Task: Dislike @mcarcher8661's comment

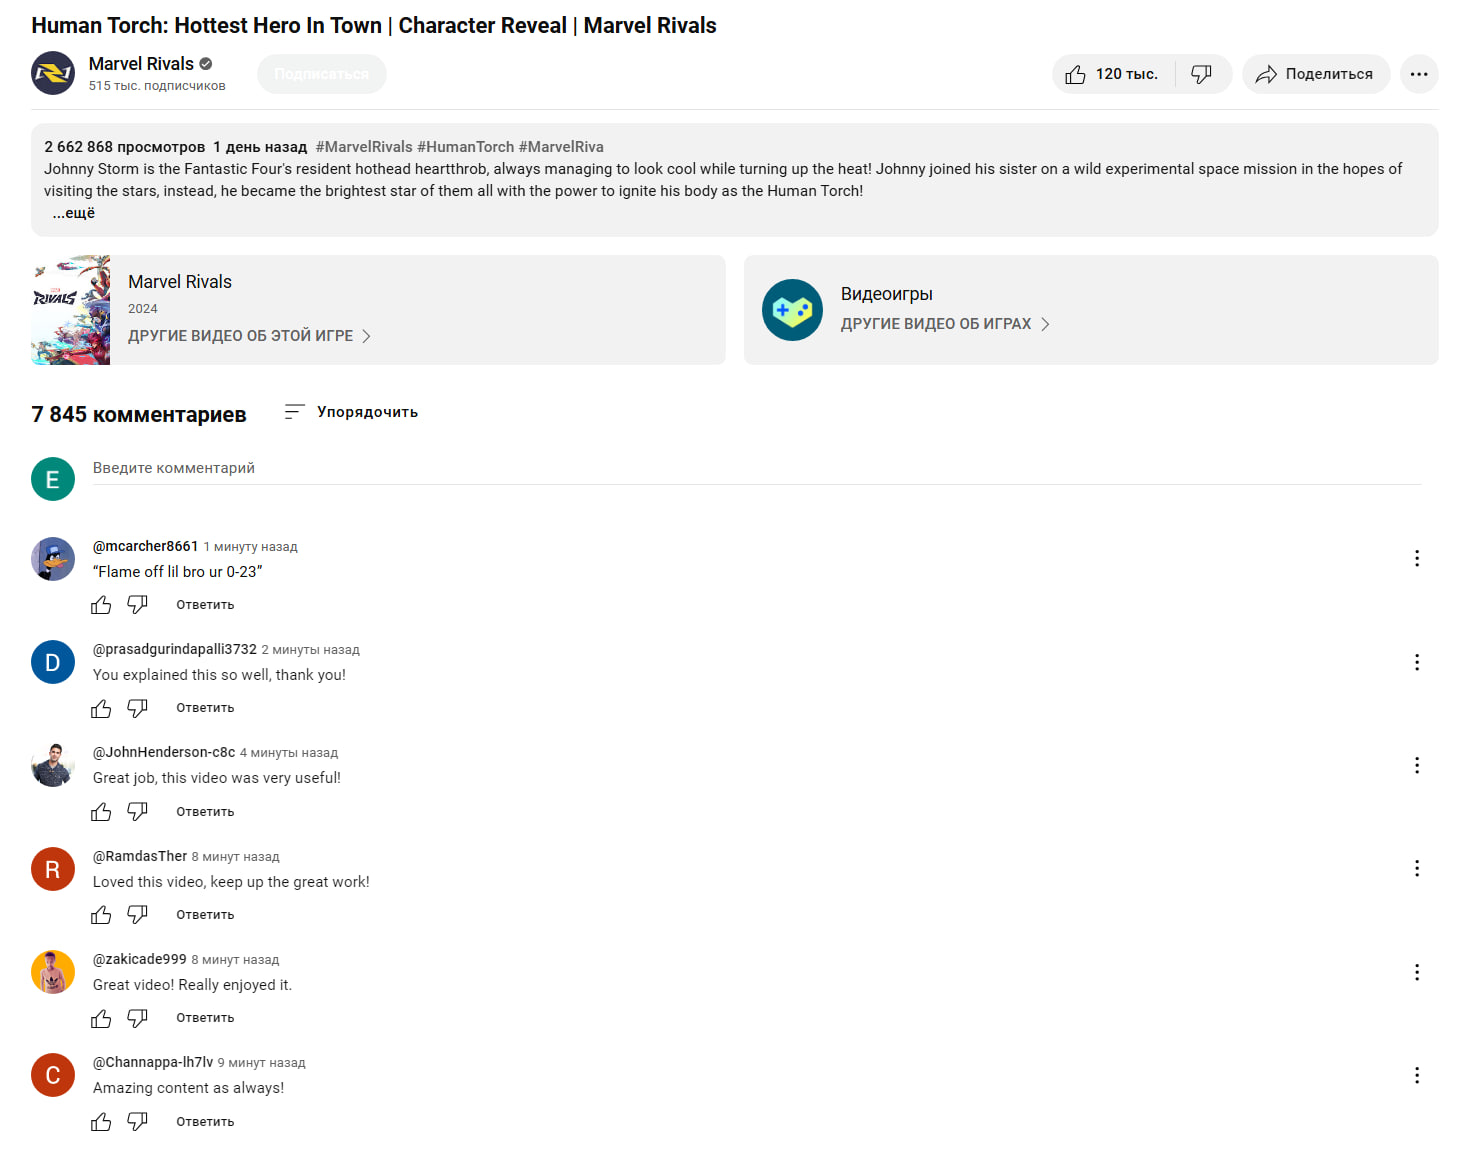Action: point(138,605)
